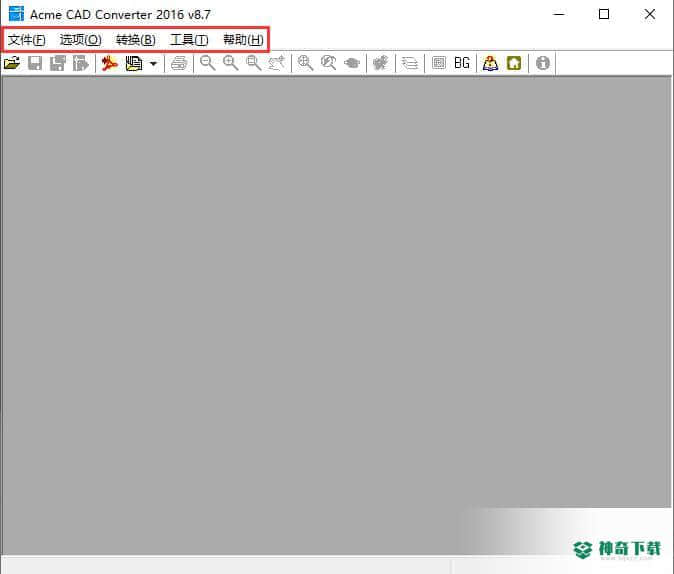
Task: Click the Zoom In magnifier icon
Action: click(x=231, y=63)
